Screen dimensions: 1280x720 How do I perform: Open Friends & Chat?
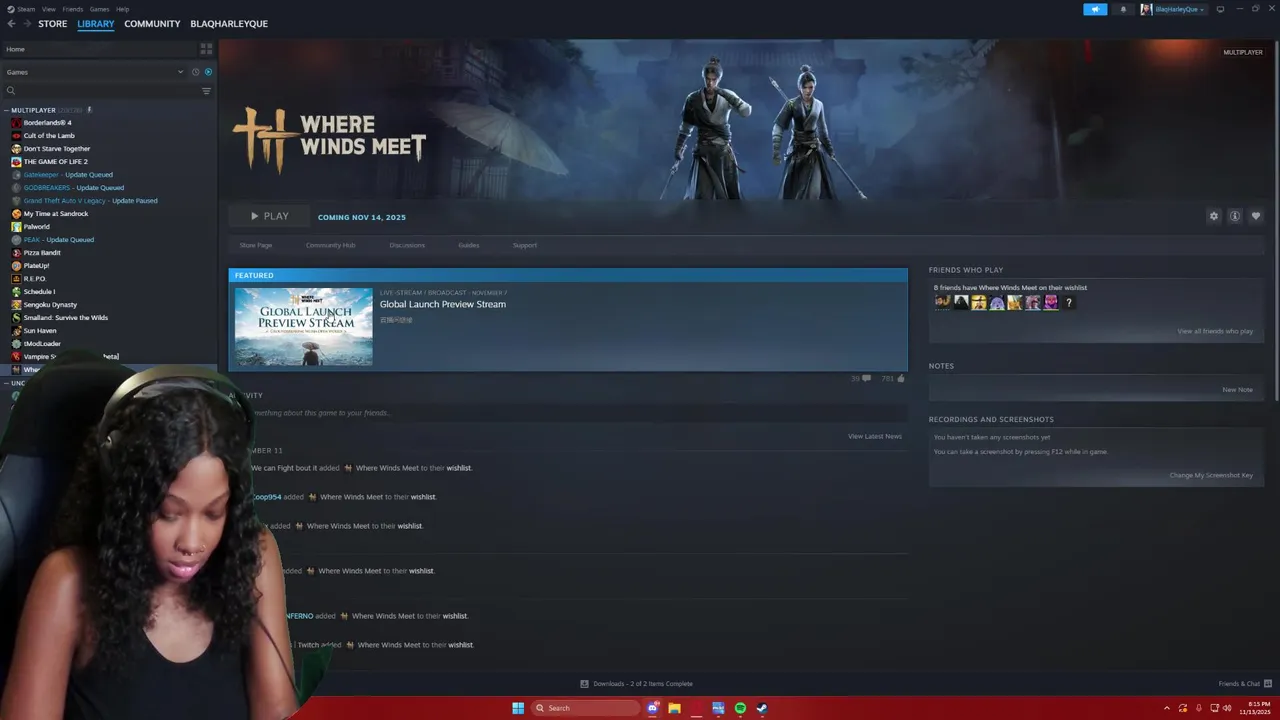[x=1244, y=684]
